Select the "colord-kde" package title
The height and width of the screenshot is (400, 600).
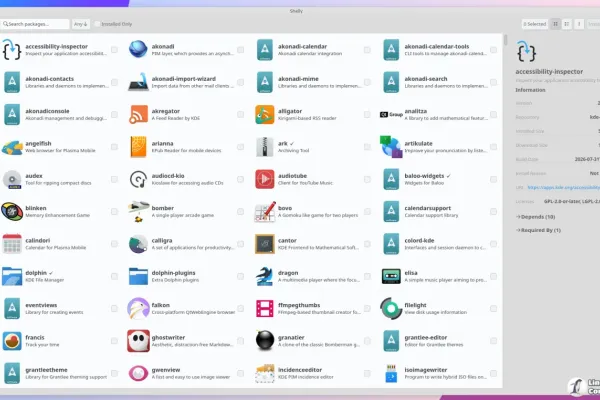pos(419,240)
